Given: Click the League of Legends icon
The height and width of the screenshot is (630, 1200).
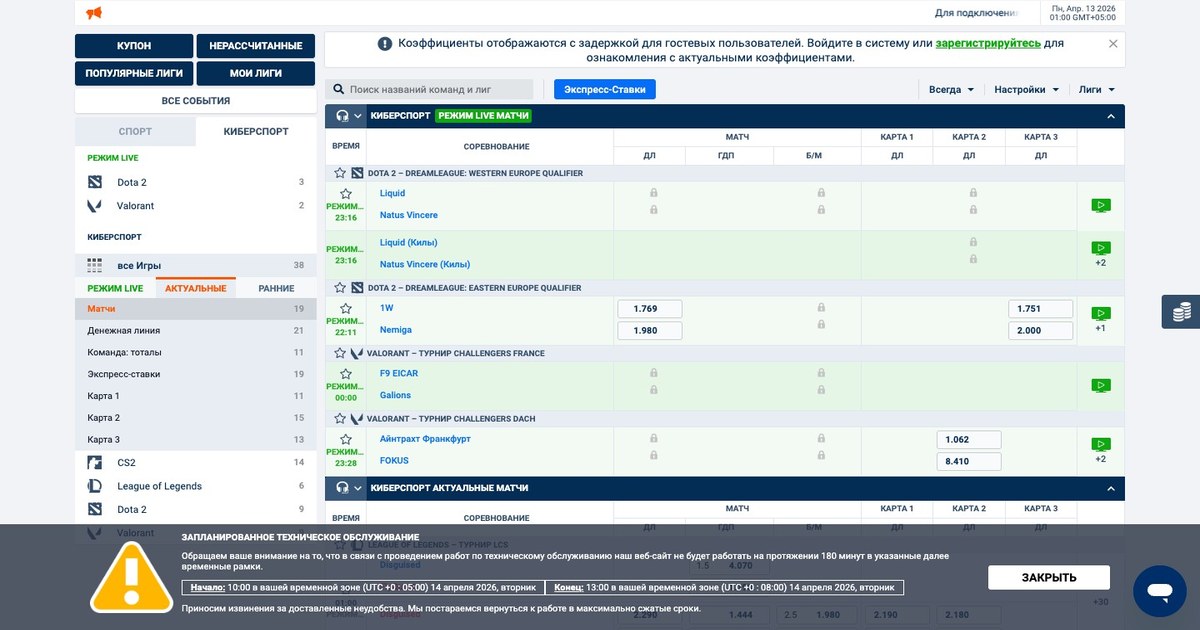Looking at the screenshot, I should (x=94, y=486).
